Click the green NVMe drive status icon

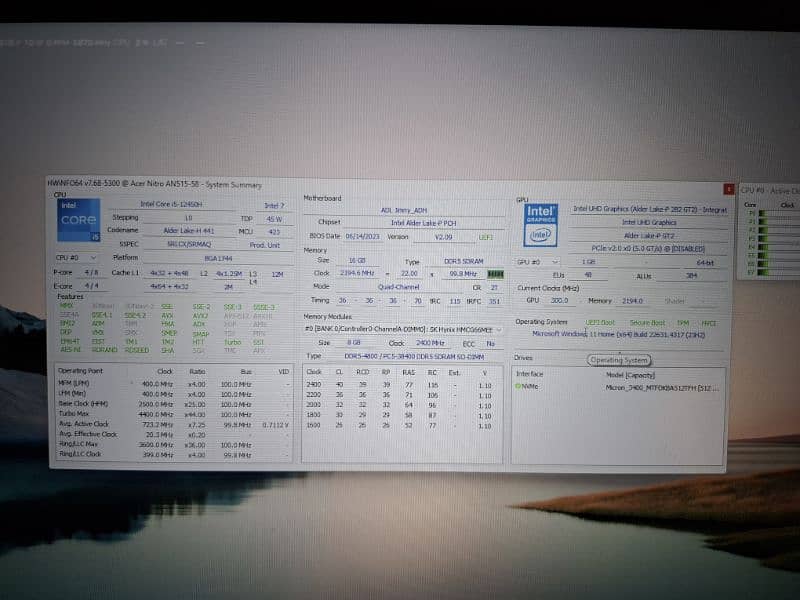pos(518,385)
